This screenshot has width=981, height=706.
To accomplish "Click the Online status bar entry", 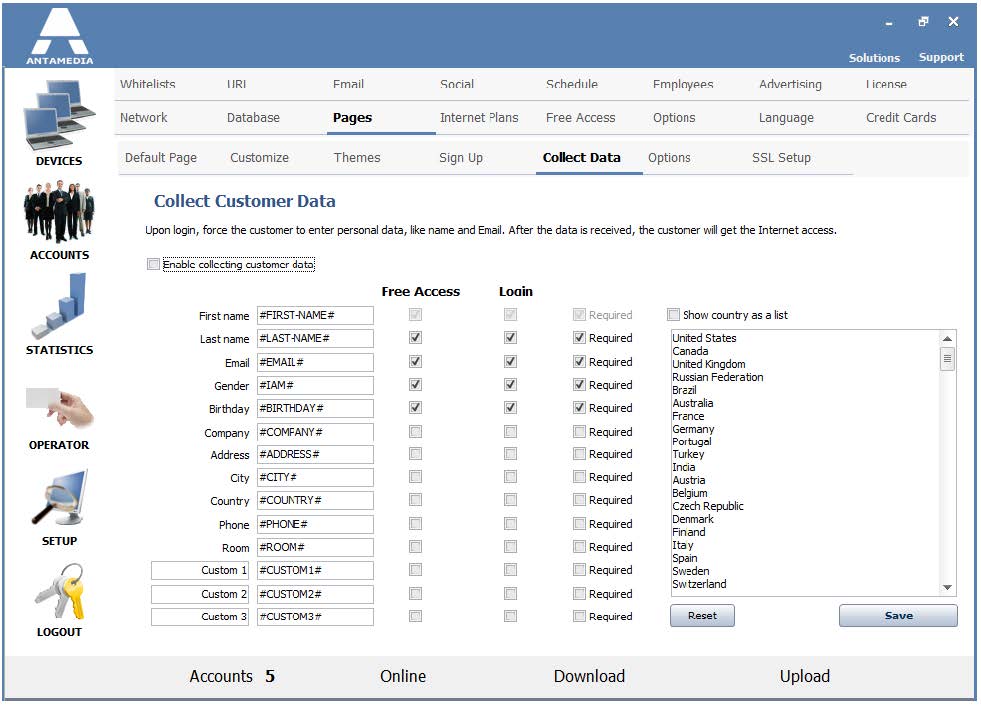I will pos(403,676).
